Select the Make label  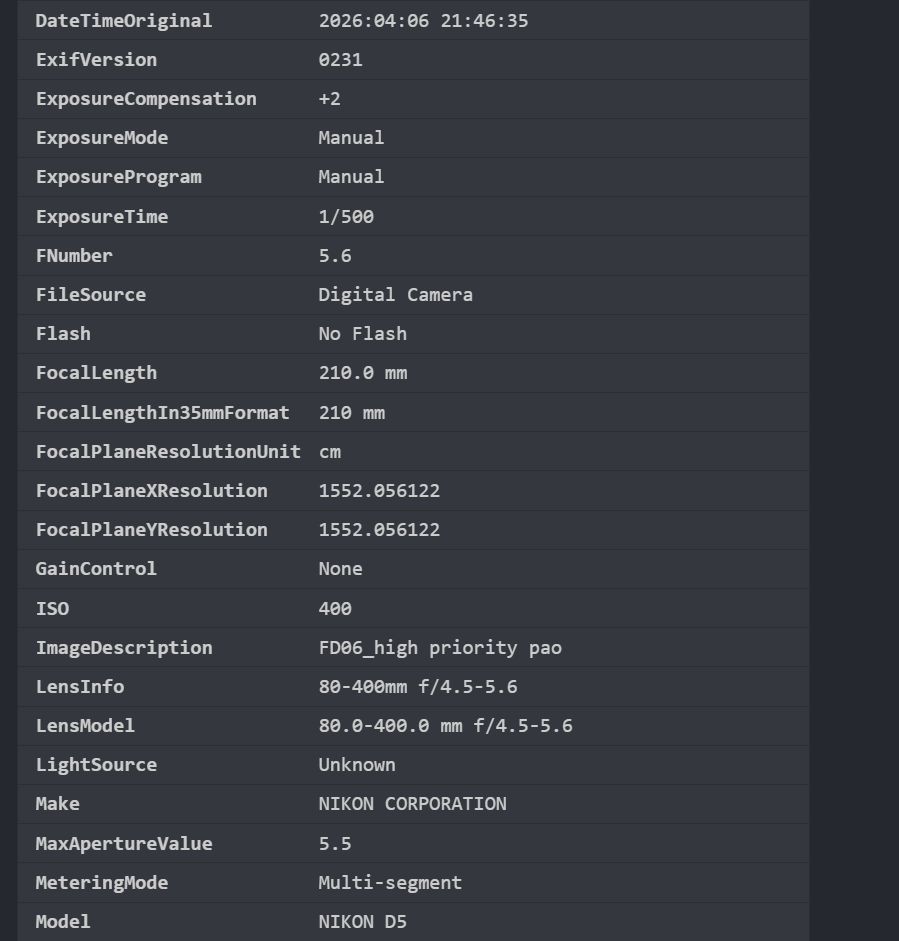[x=58, y=804]
